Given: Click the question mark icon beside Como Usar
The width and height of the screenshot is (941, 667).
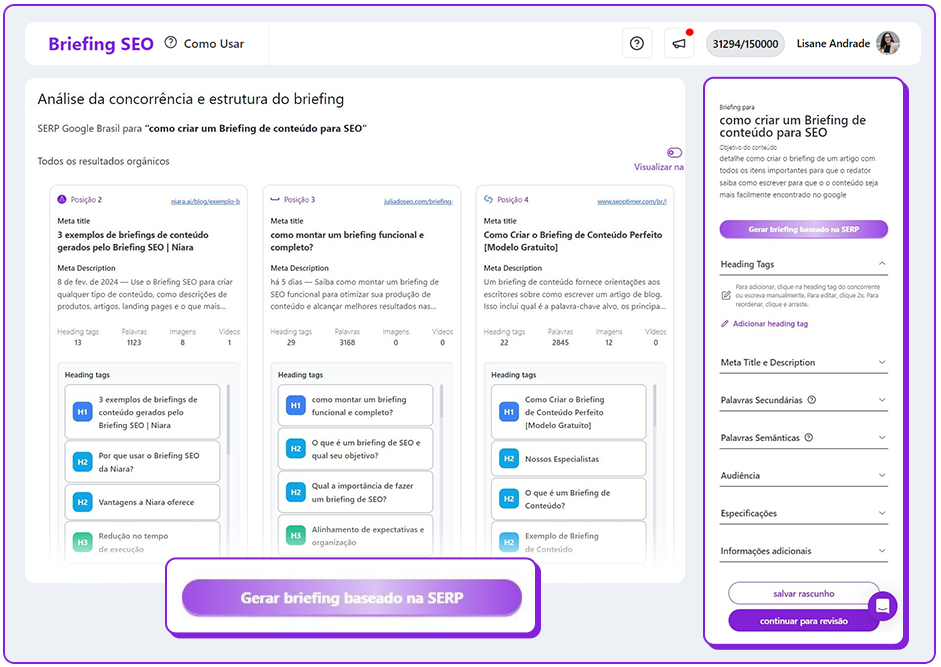Looking at the screenshot, I should (171, 43).
